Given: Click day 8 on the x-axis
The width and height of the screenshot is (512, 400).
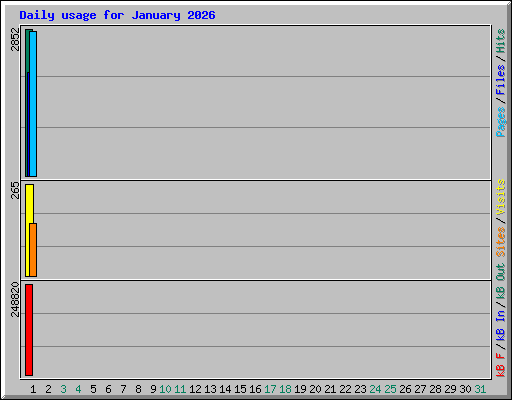Looking at the screenshot, I should click(x=138, y=389).
